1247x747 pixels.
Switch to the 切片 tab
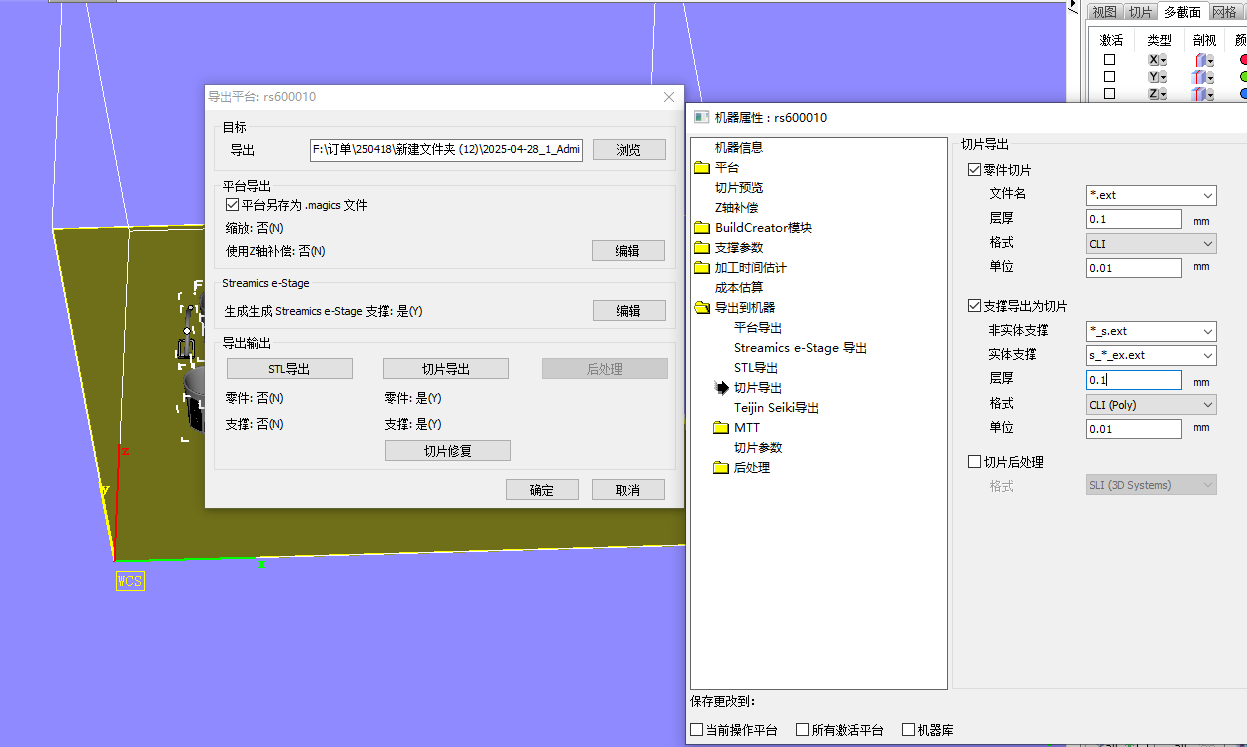[1140, 12]
